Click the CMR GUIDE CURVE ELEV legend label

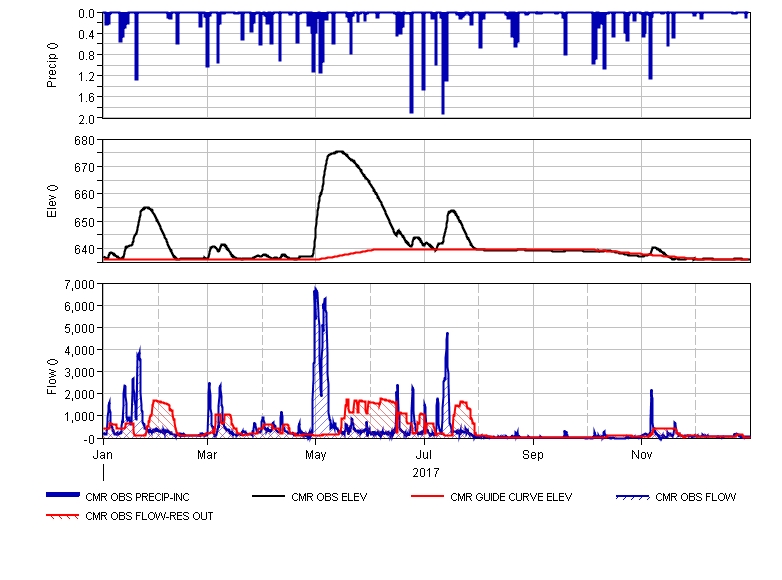tap(511, 497)
